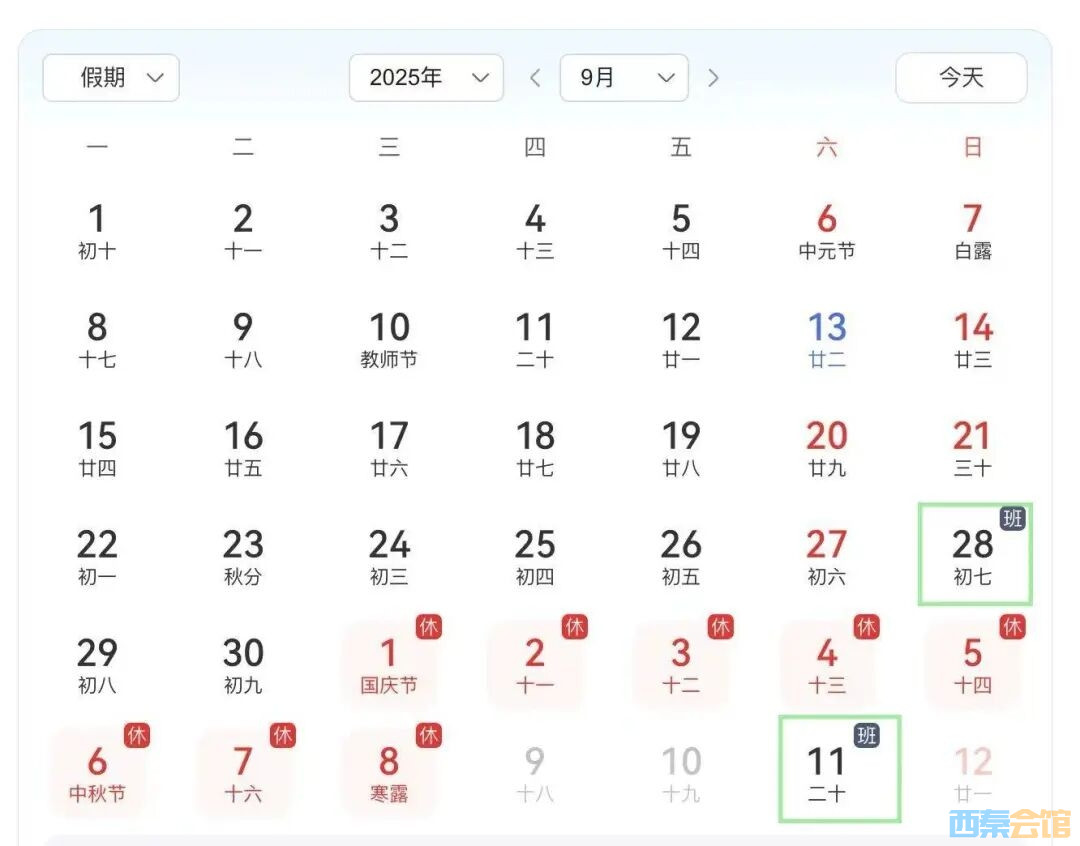
Task: Choose September 7 白露
Action: point(973,230)
